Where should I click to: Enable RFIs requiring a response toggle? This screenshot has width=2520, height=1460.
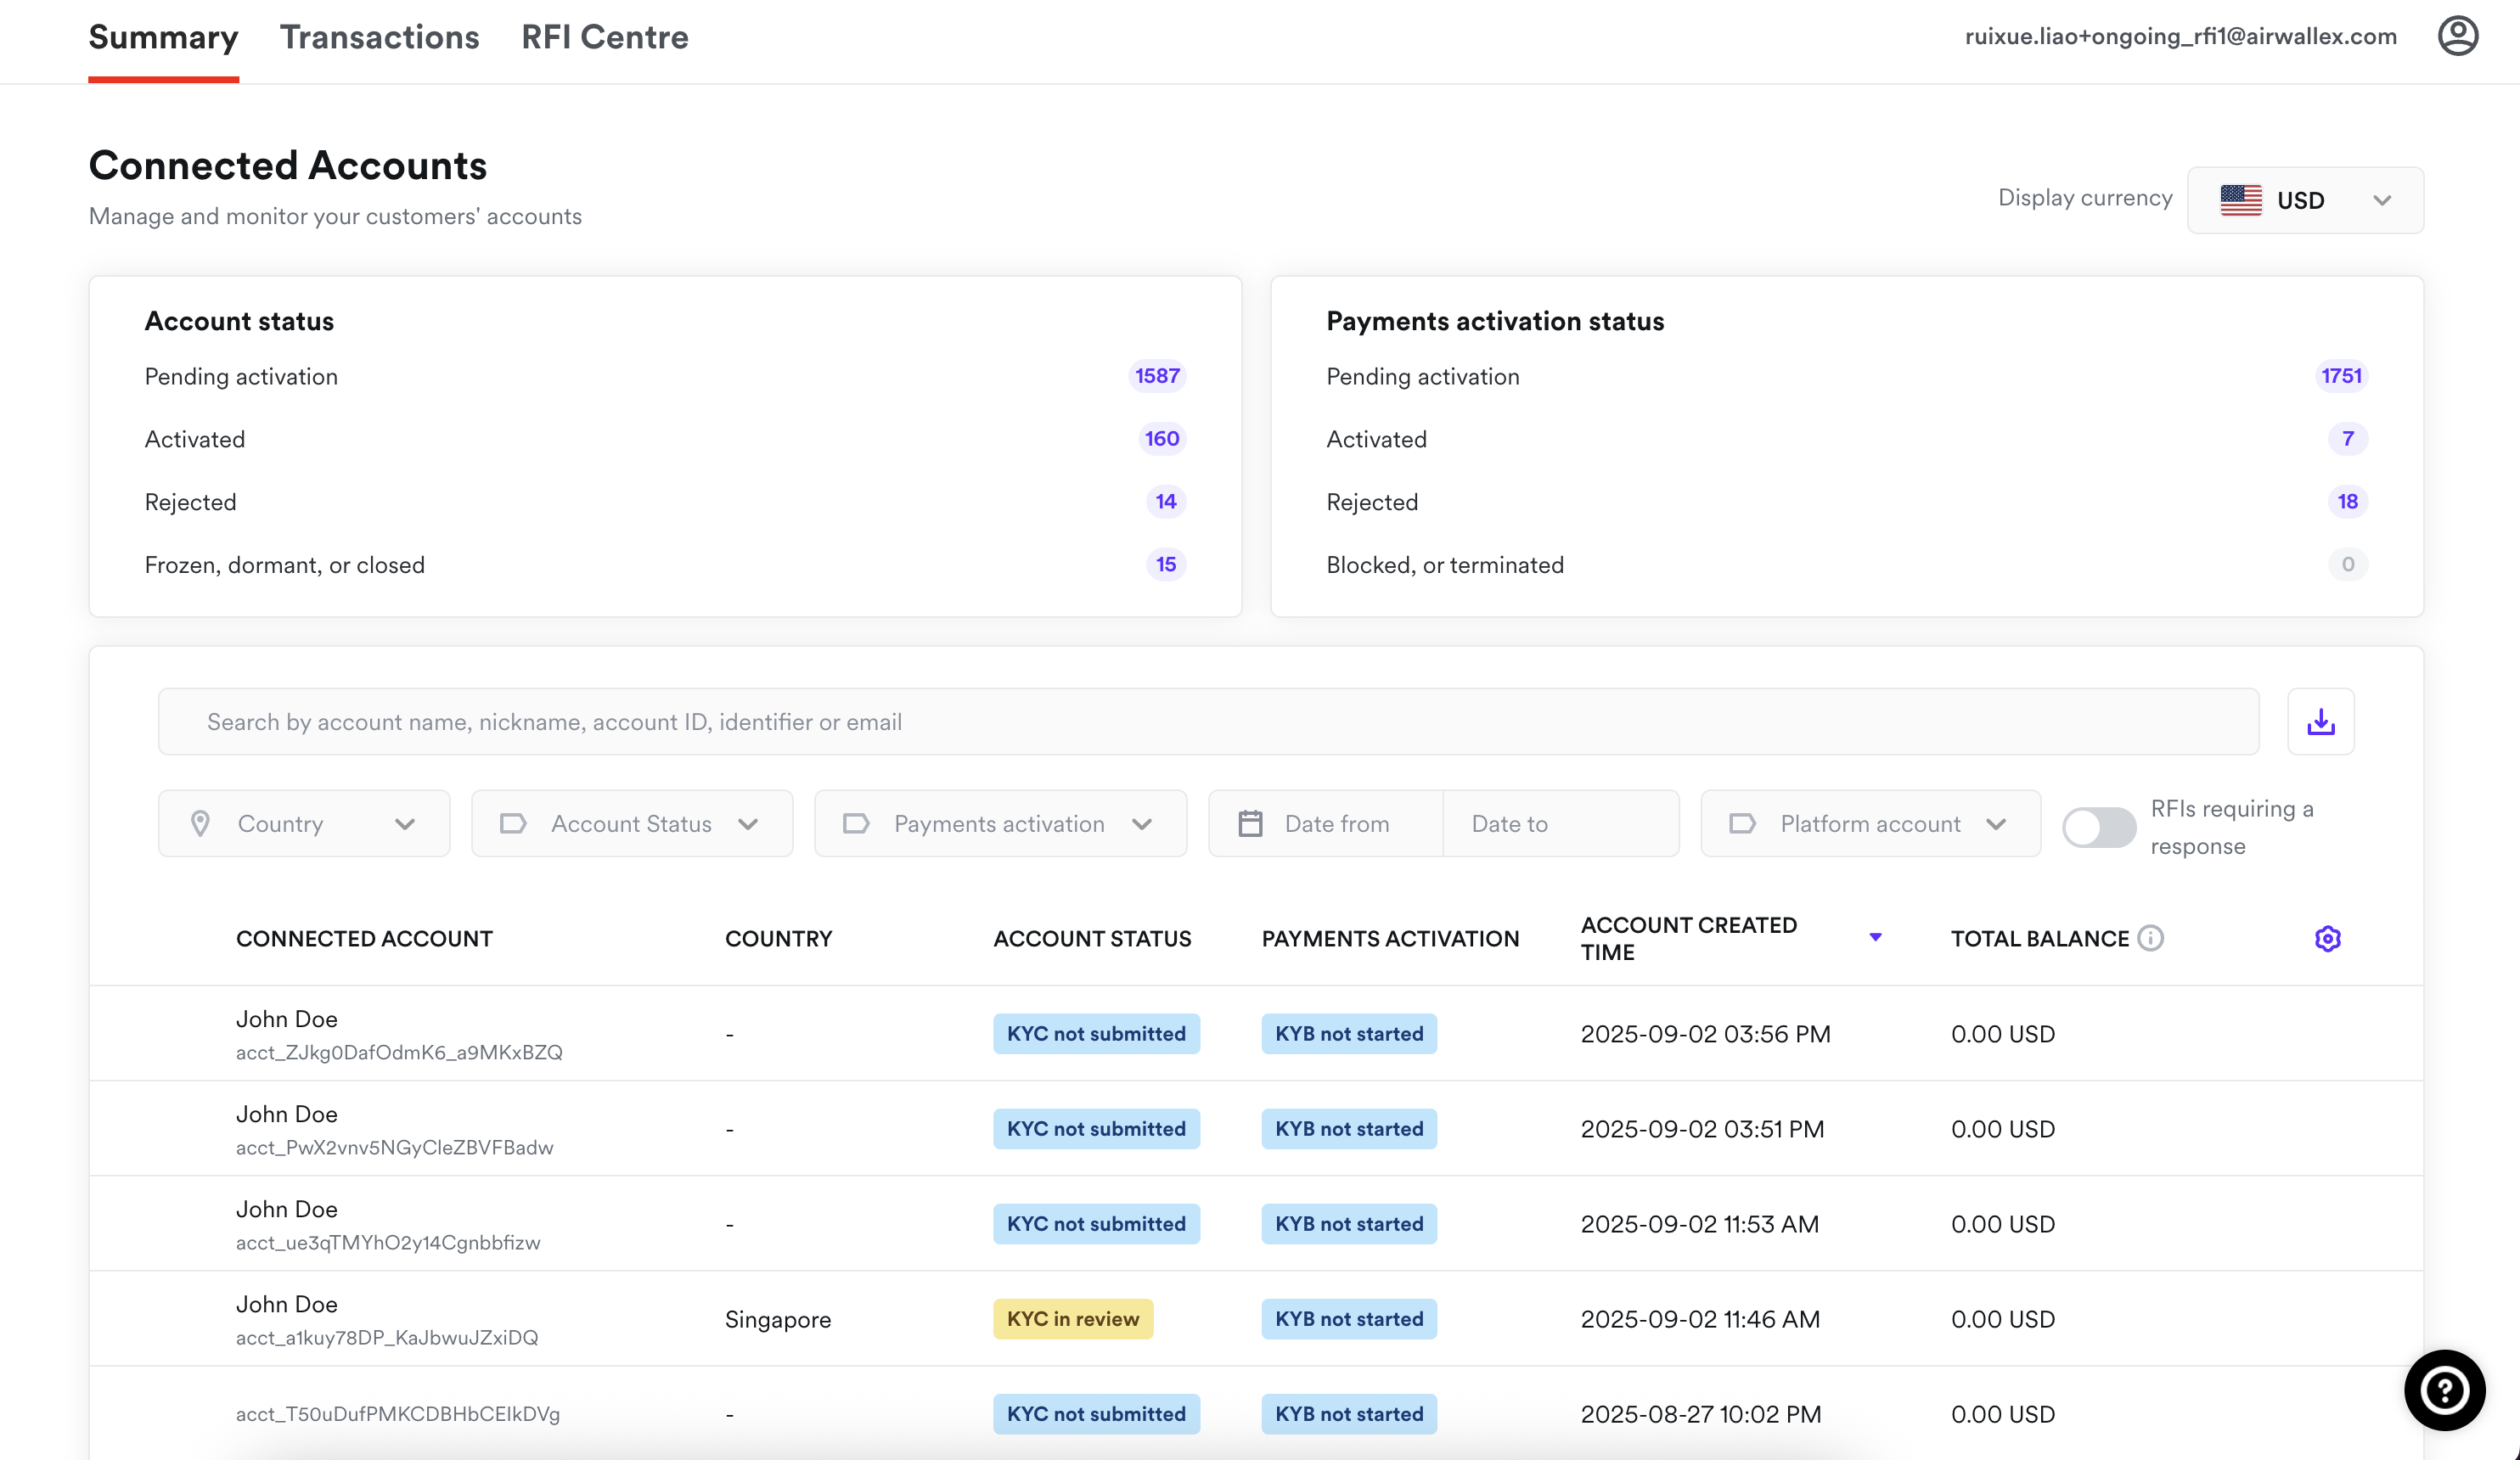[2098, 827]
